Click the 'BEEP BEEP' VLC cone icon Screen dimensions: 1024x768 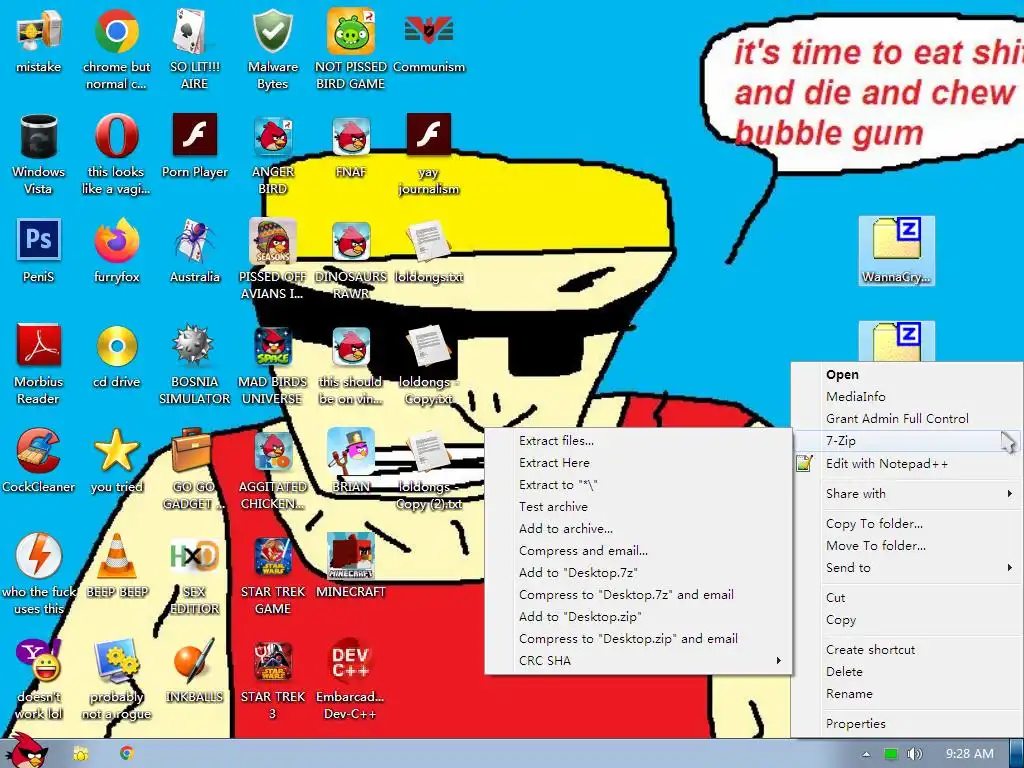pyautogui.click(x=116, y=556)
